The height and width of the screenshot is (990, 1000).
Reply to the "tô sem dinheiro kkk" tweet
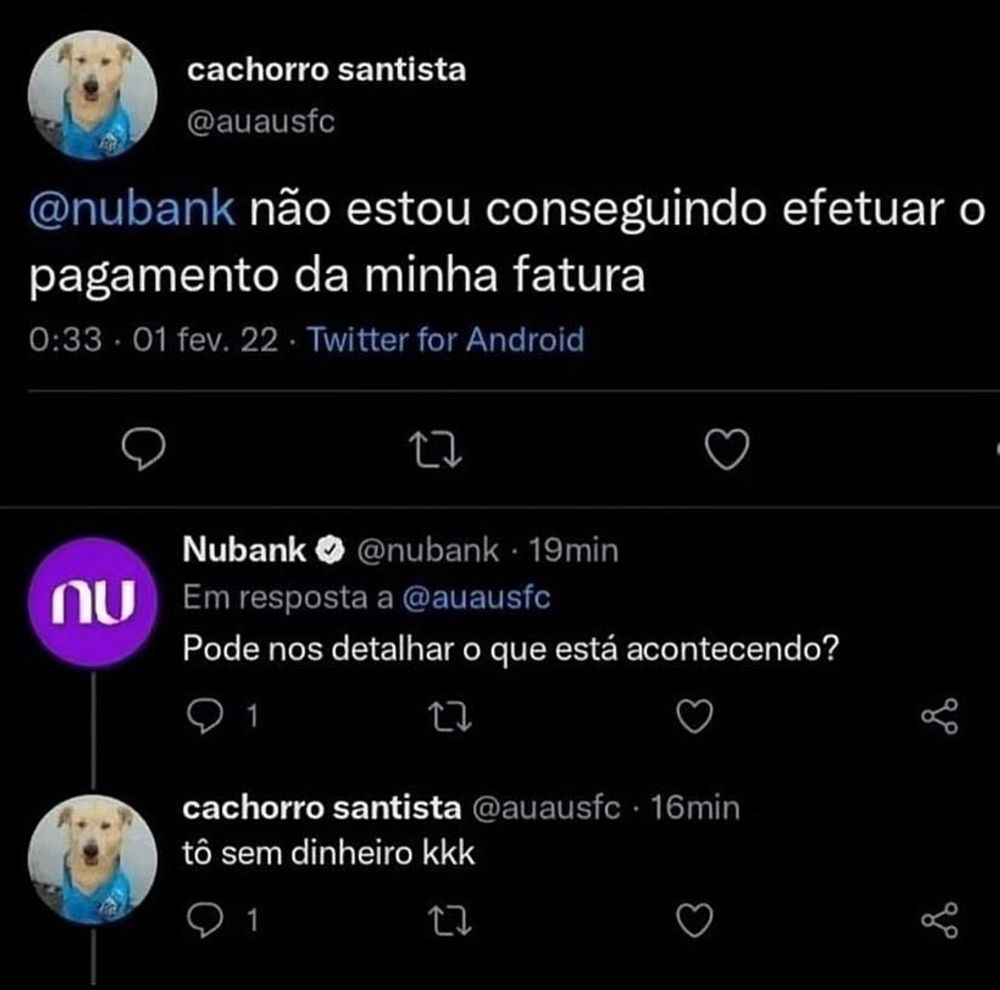(205, 920)
